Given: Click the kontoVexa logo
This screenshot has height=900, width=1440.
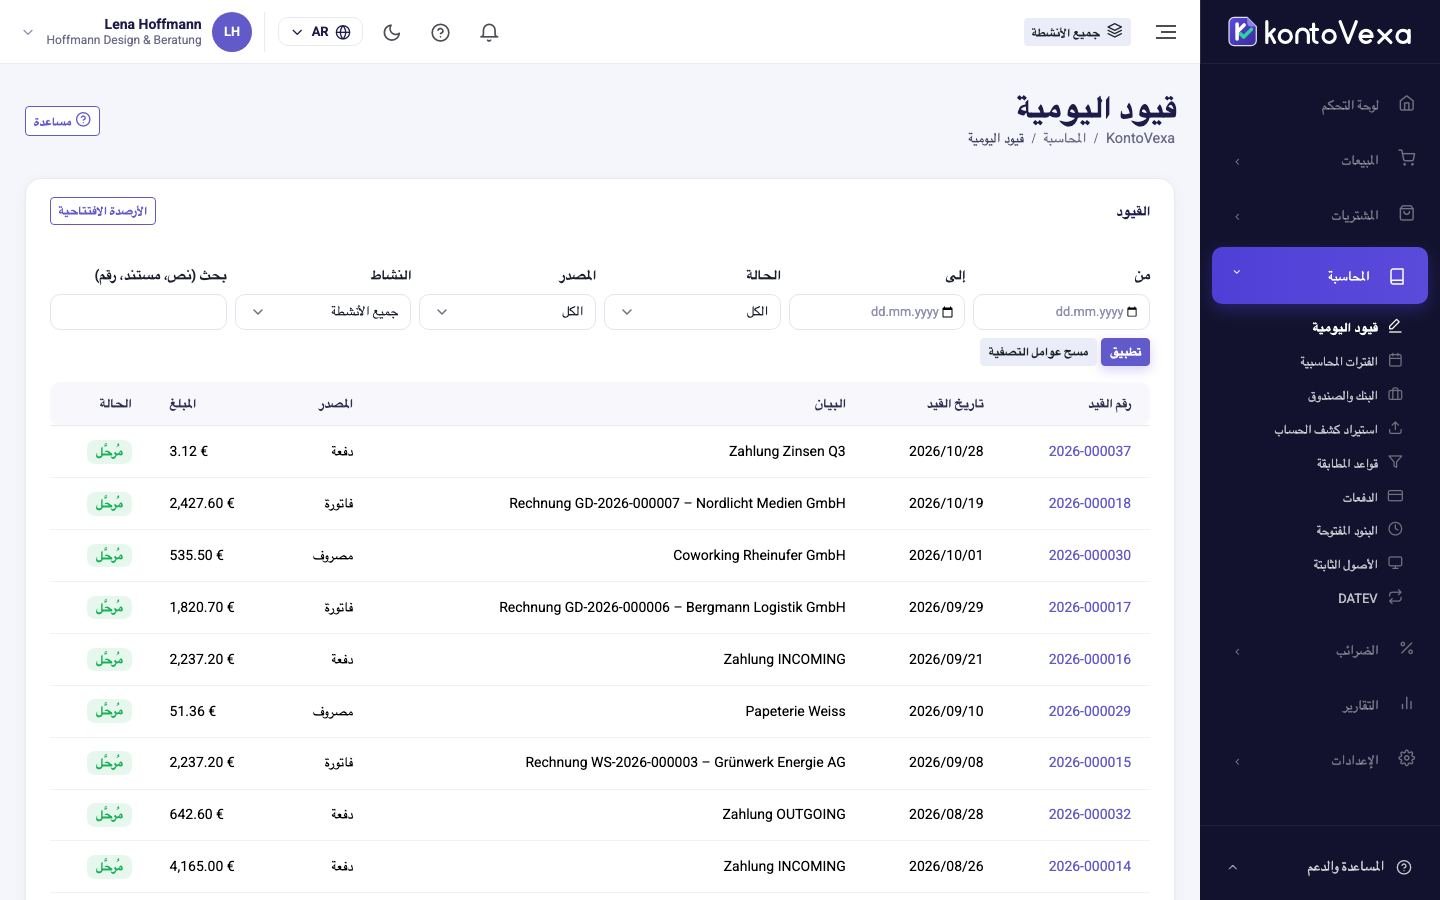Looking at the screenshot, I should tap(1320, 32).
